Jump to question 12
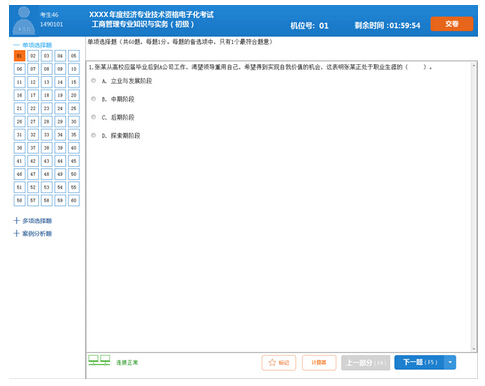485x386 pixels. [33, 82]
